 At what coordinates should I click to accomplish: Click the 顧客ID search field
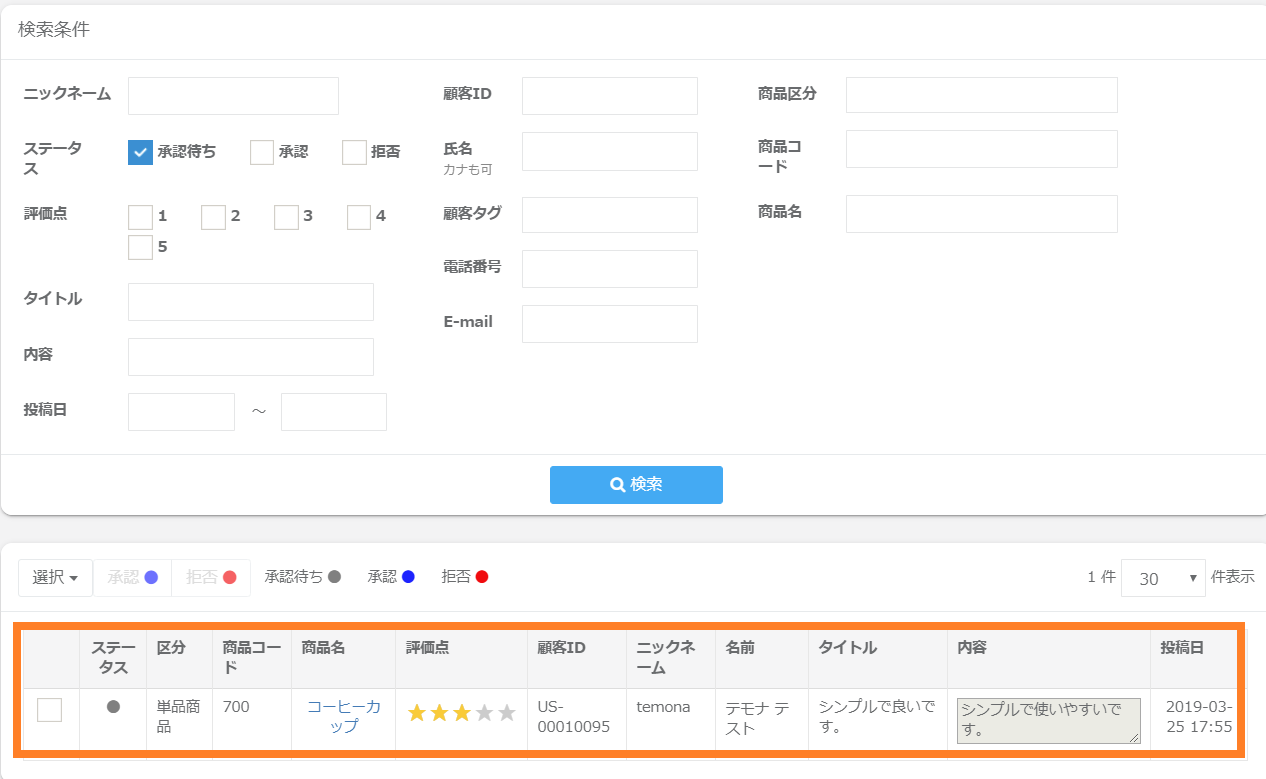pyautogui.click(x=609, y=96)
